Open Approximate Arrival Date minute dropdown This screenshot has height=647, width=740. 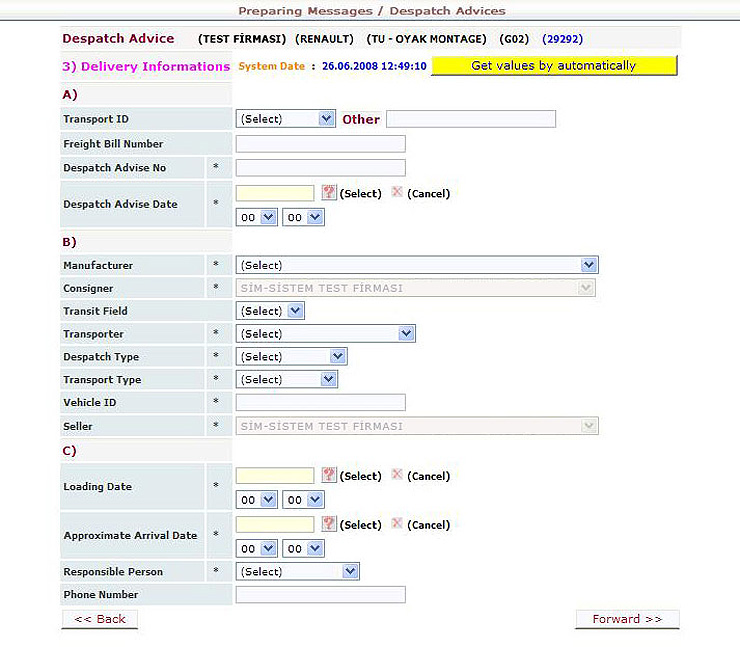303,549
